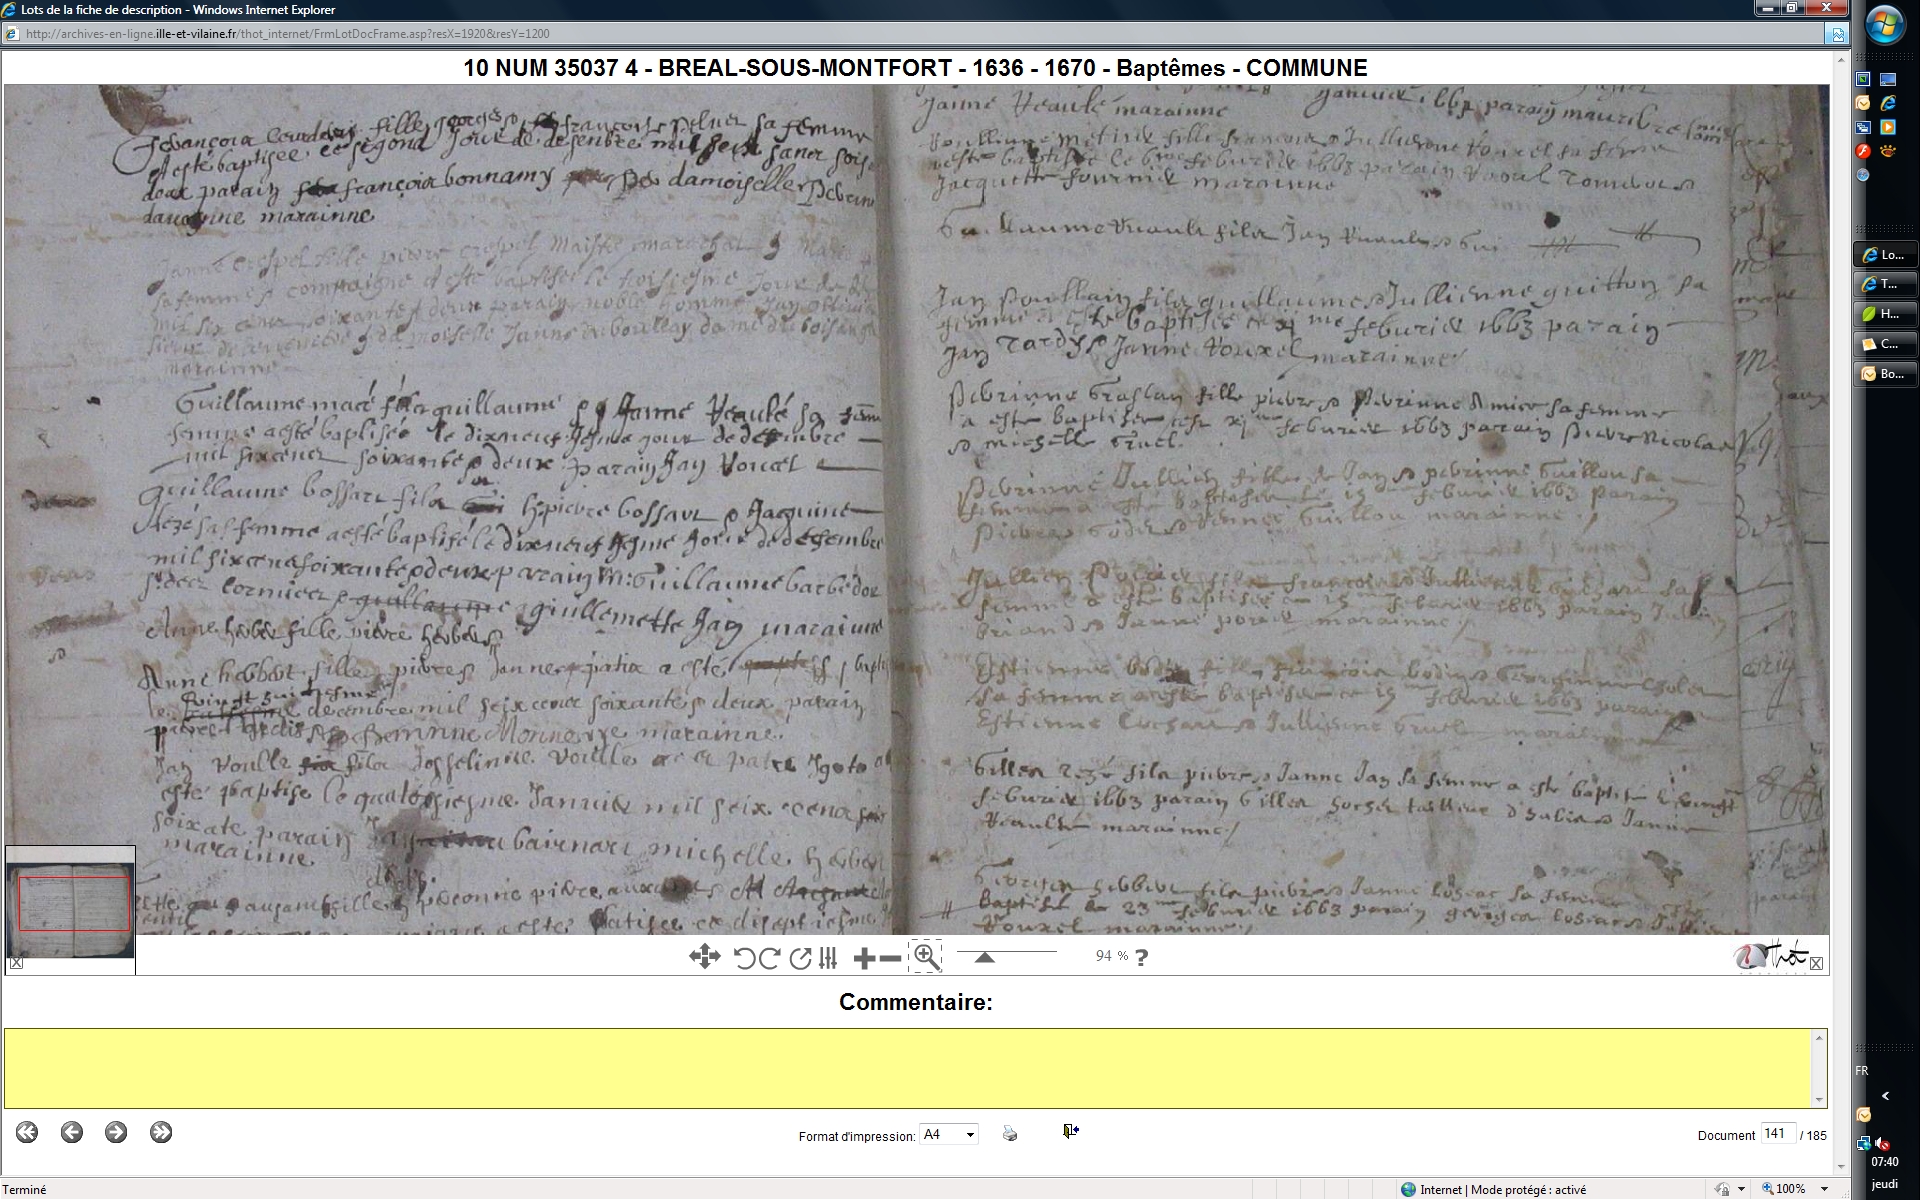Select the pan/move image tool
This screenshot has width=1920, height=1200.
(x=704, y=957)
